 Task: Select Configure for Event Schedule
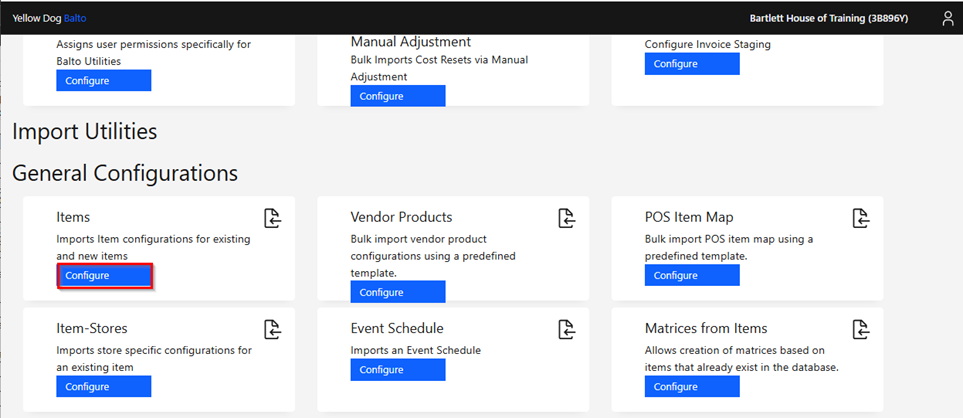[398, 370]
